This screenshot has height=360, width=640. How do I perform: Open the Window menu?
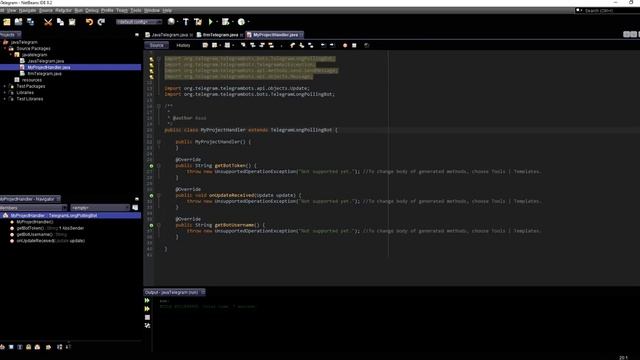click(x=152, y=10)
